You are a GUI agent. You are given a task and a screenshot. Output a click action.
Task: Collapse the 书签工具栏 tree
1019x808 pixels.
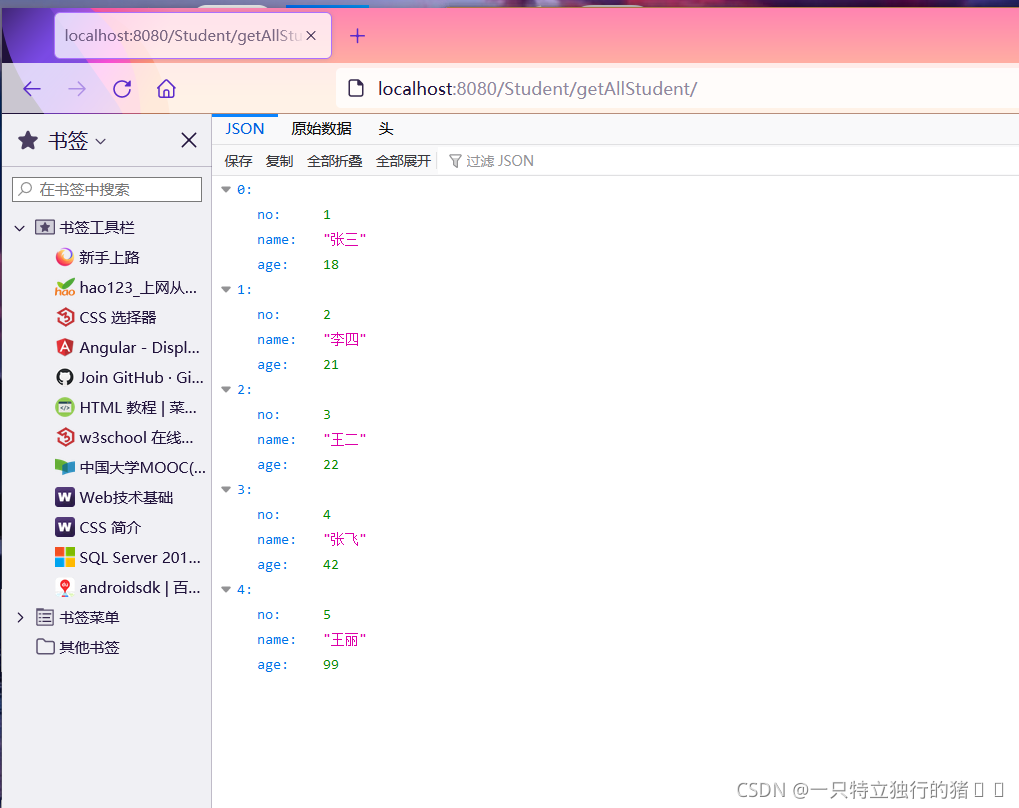point(19,228)
